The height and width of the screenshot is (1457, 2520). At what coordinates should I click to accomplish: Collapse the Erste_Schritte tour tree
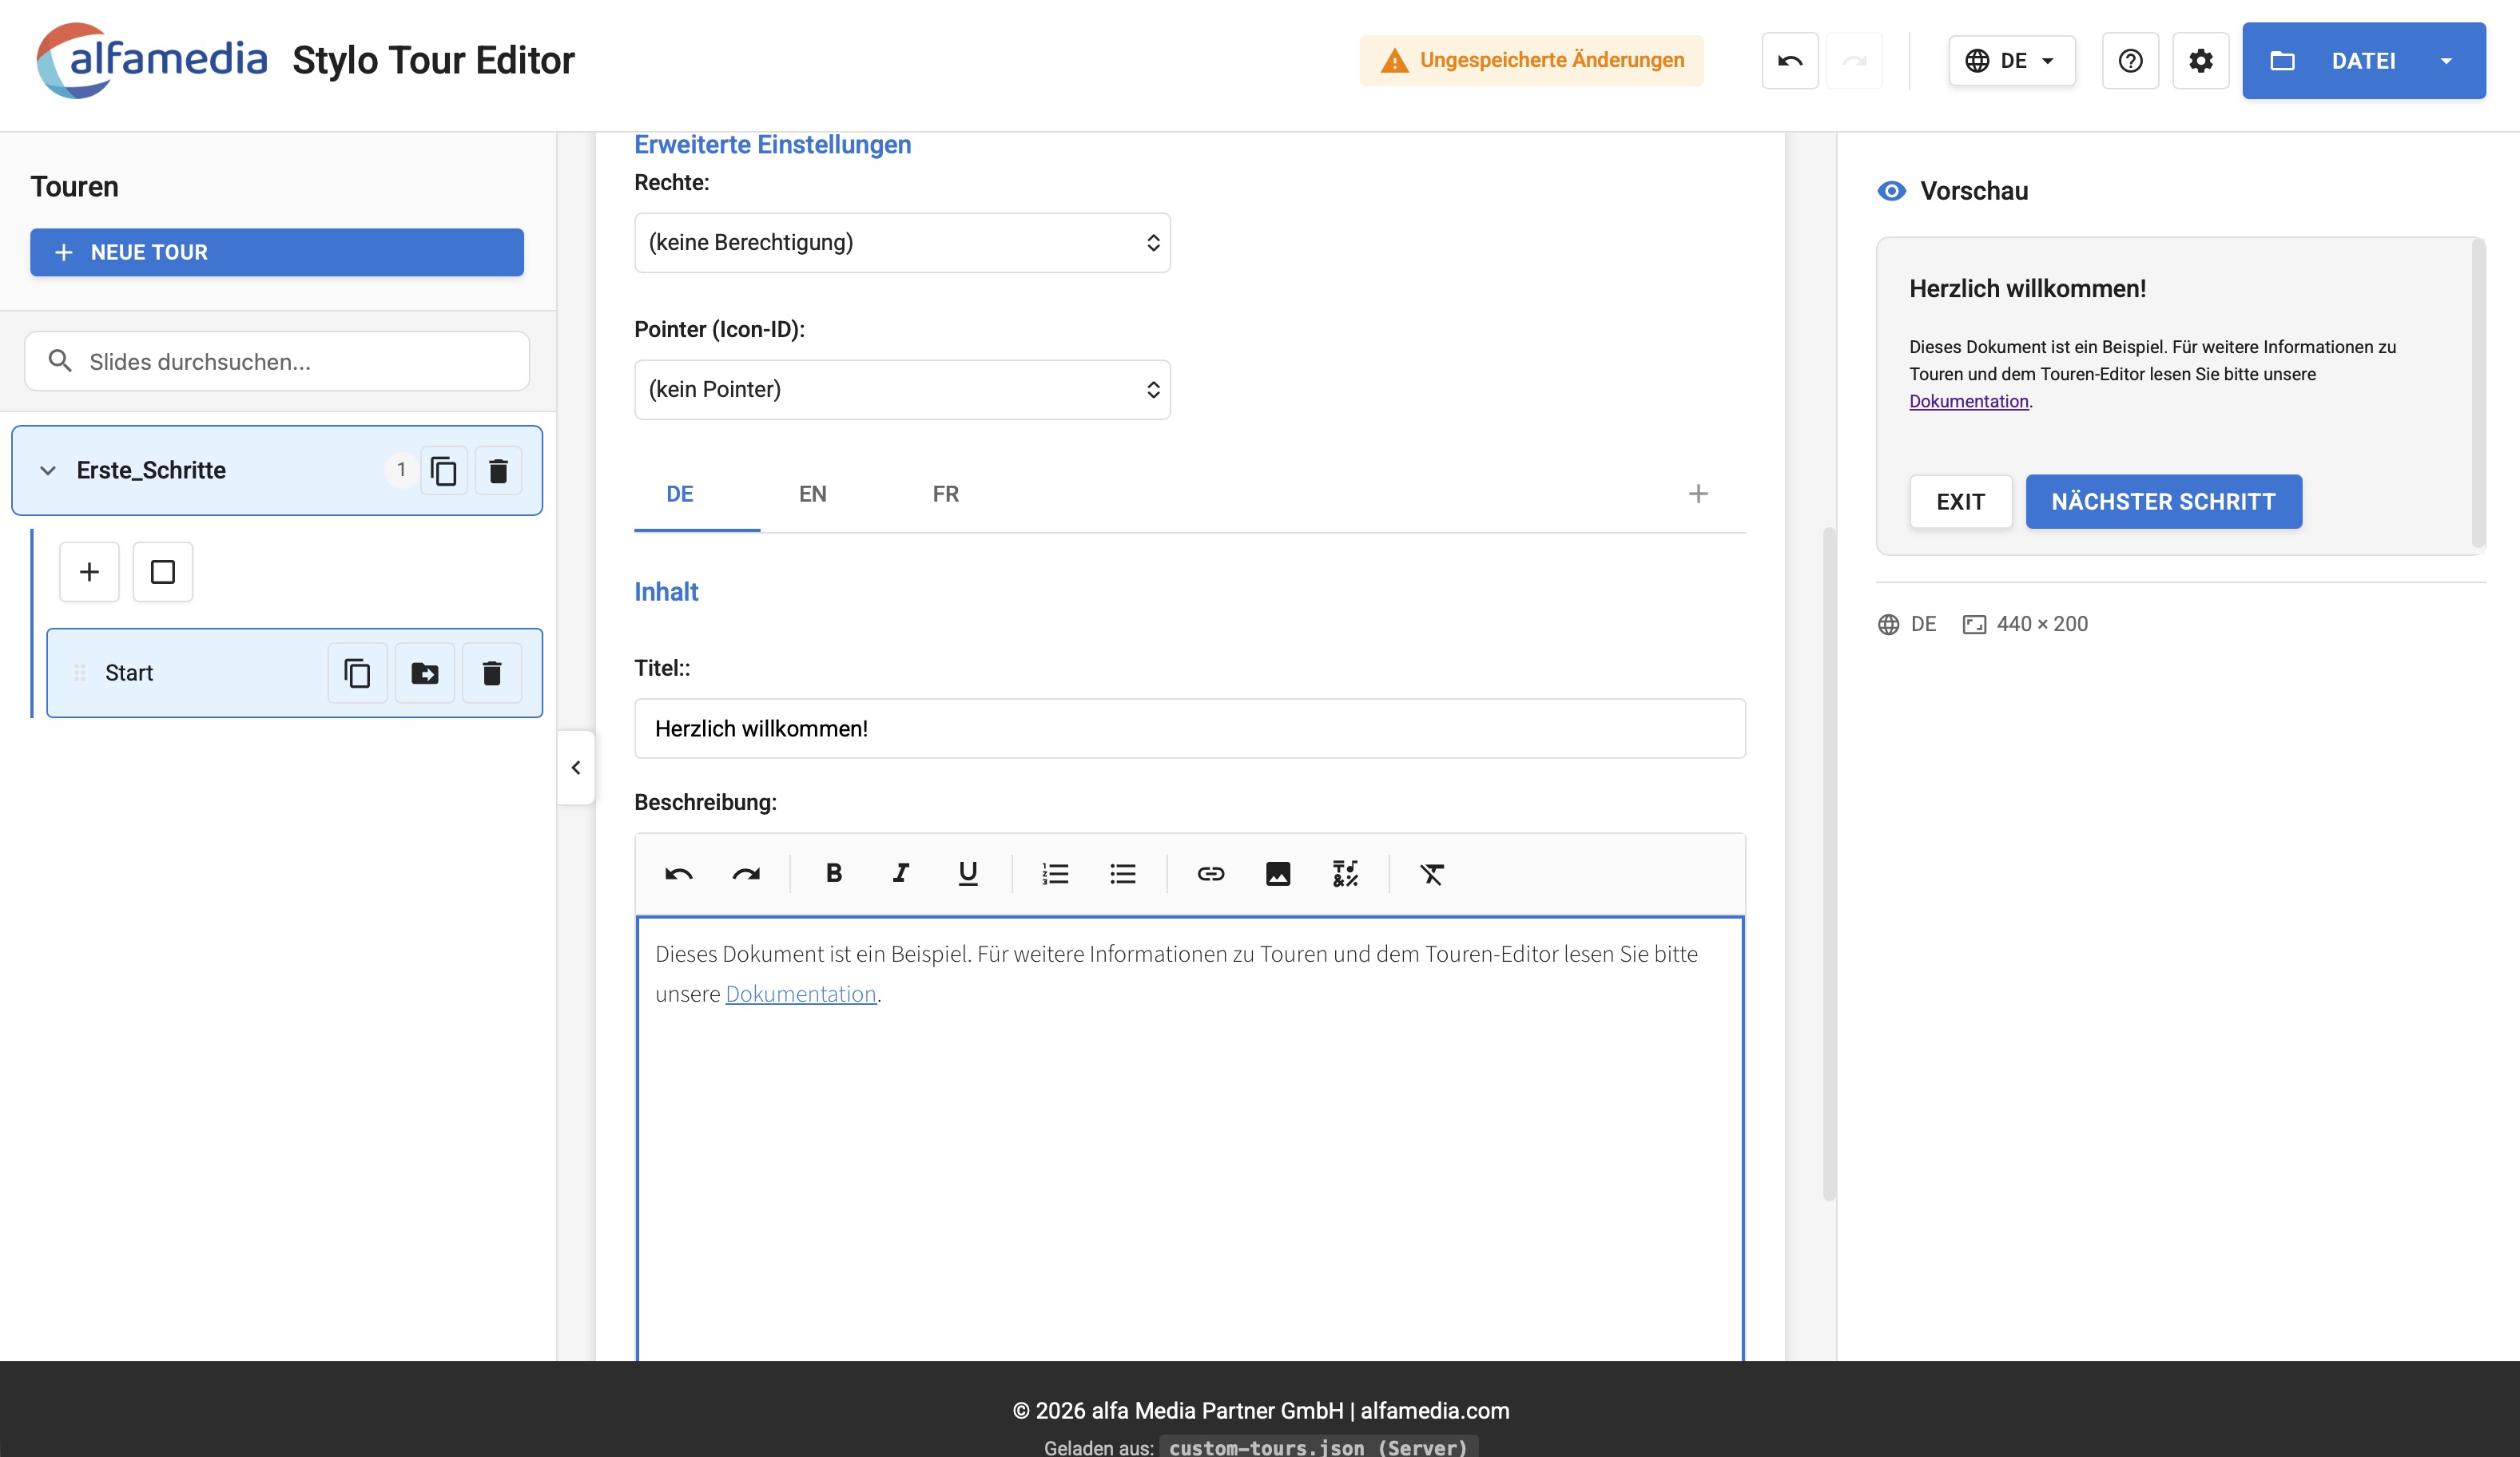pyautogui.click(x=47, y=470)
